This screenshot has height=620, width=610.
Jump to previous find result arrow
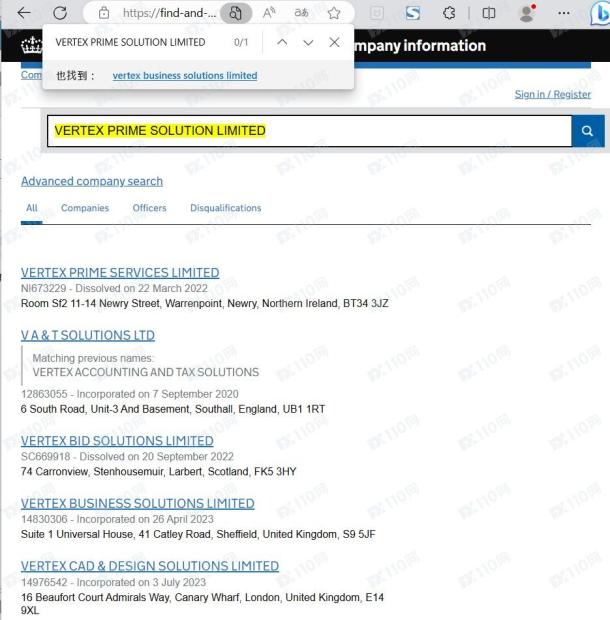(x=282, y=42)
